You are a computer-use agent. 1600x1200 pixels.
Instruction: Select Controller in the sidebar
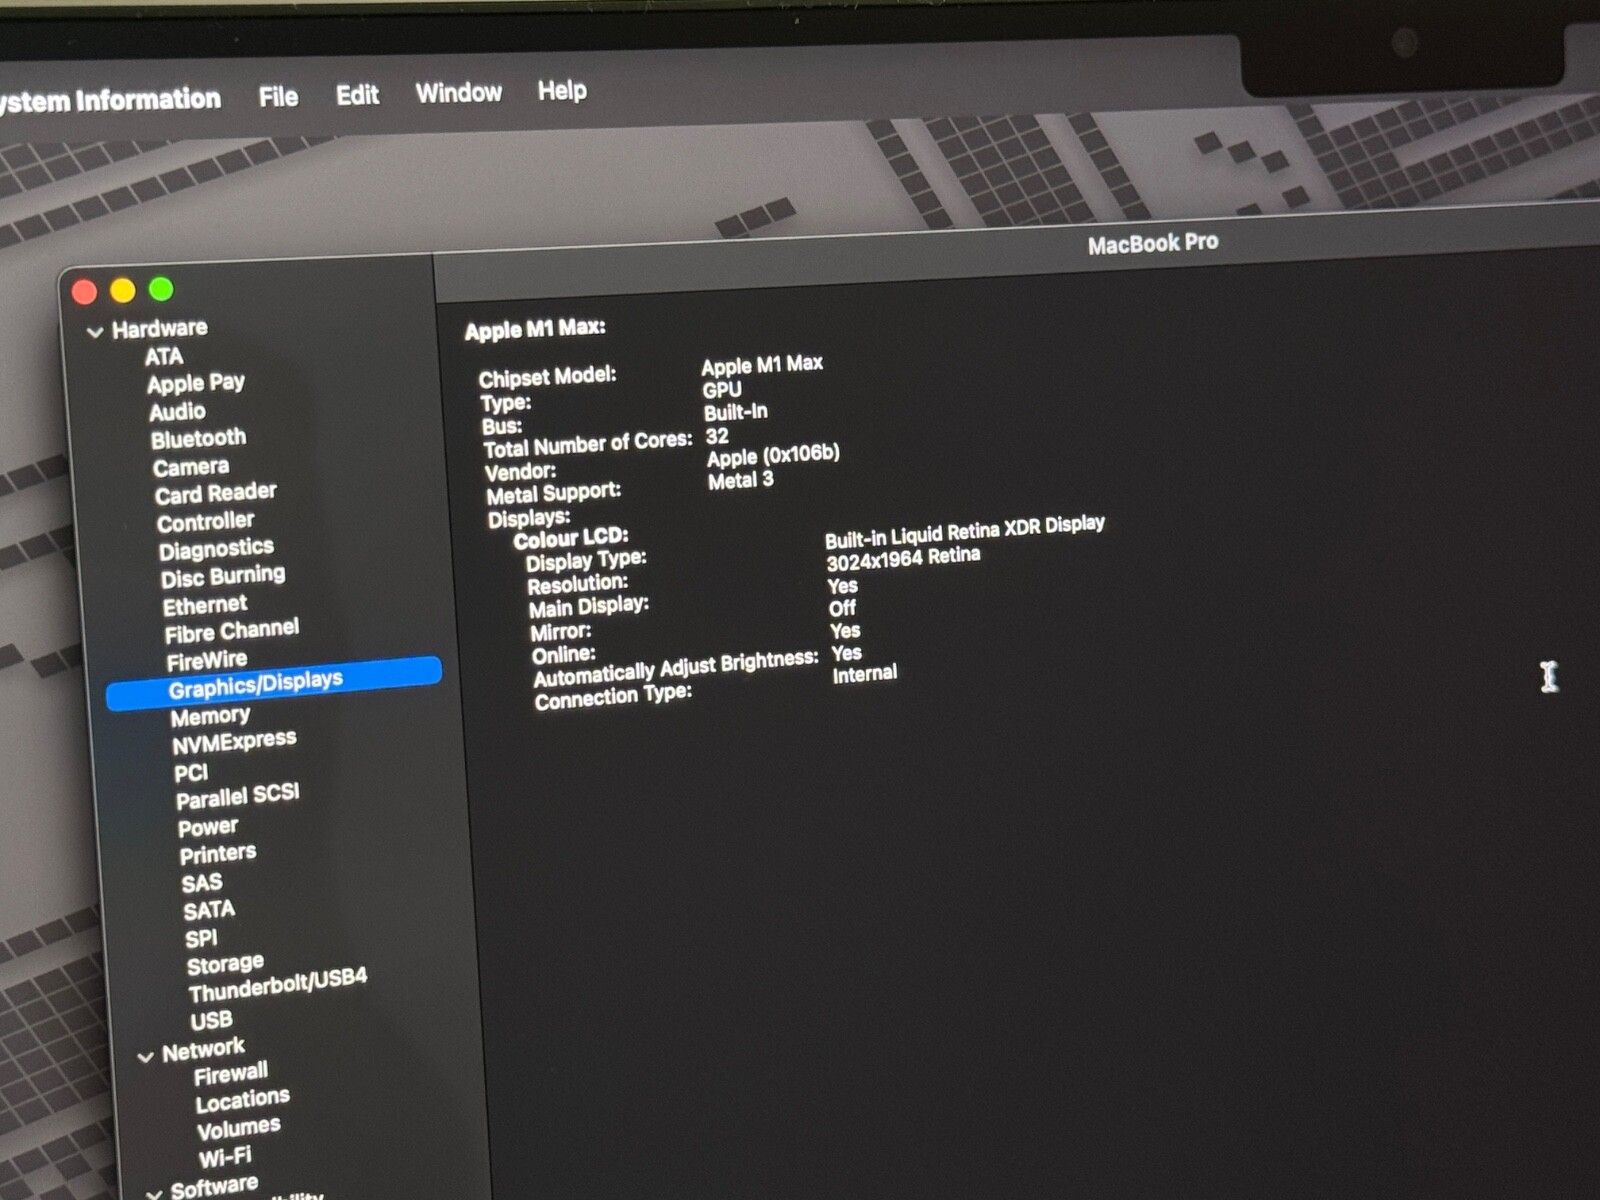coord(205,522)
